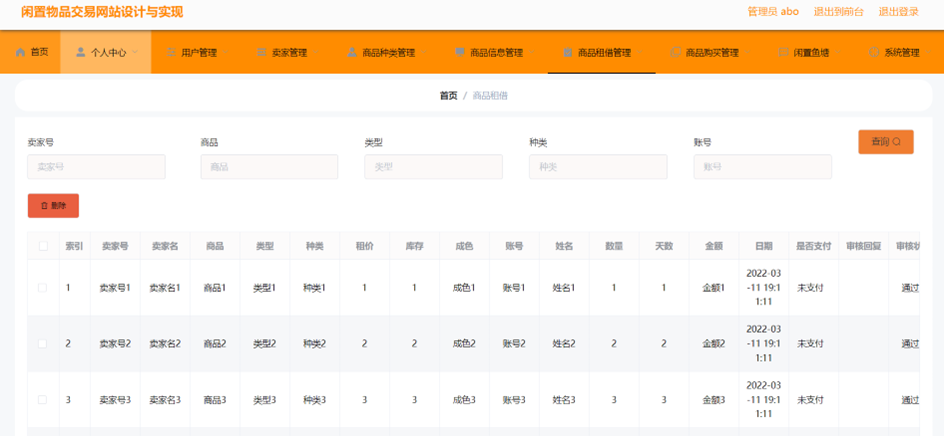Viewport: 944px width, 436px height.
Task: Open the 个人中心 menu
Action: pos(105,52)
